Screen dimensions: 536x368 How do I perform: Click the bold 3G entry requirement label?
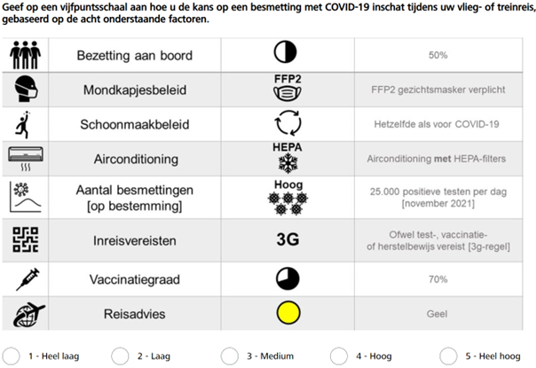coord(288,240)
